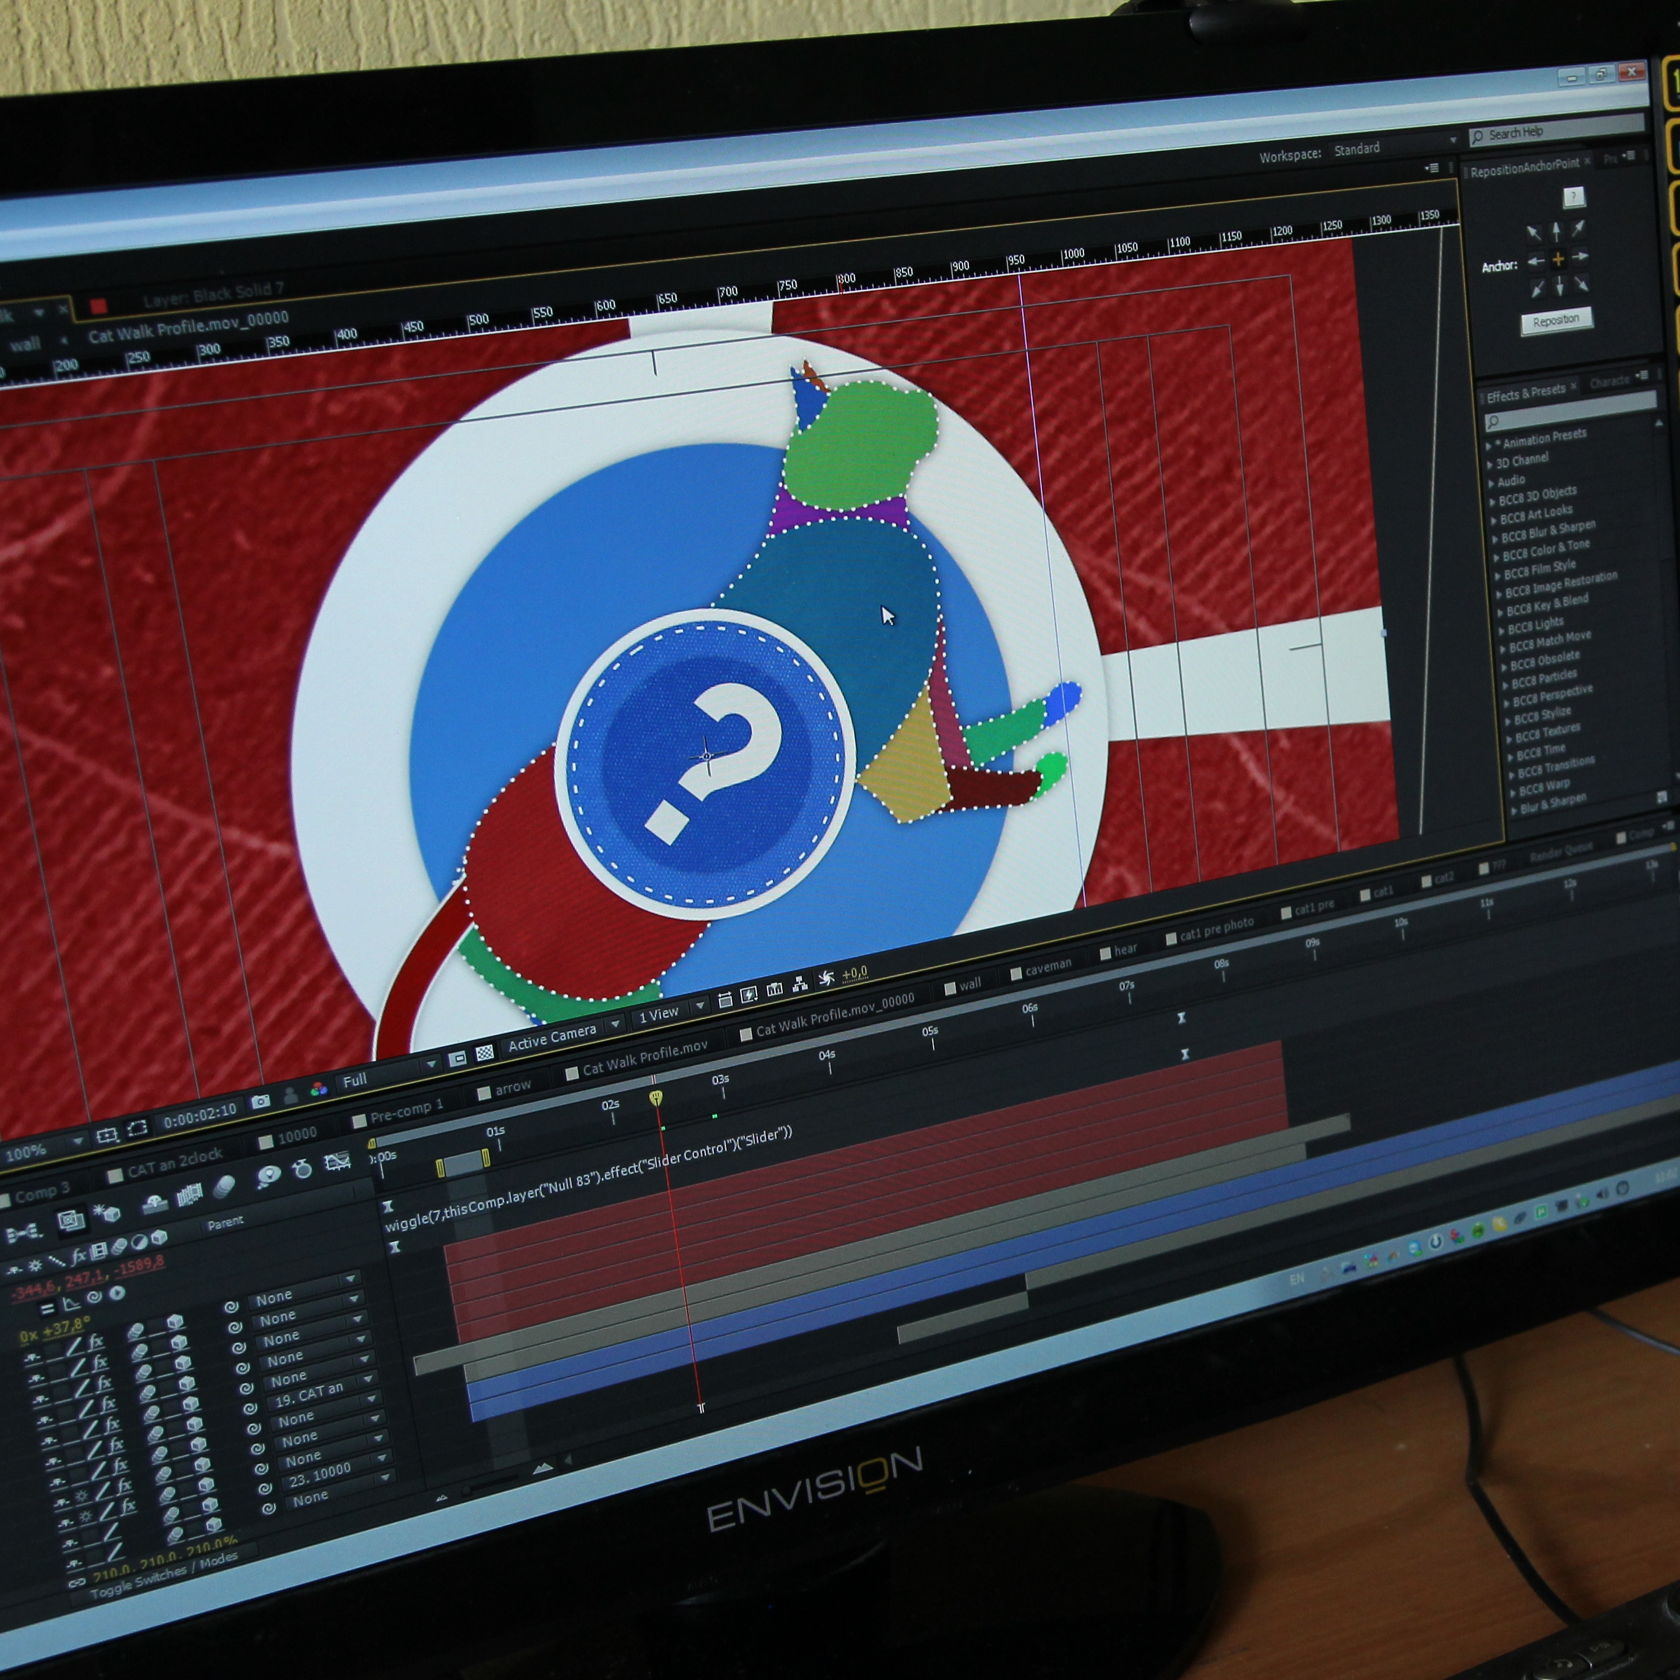Screen dimensions: 1680x1680
Task: Click the yellow current time indicator marker
Action: tap(656, 1099)
